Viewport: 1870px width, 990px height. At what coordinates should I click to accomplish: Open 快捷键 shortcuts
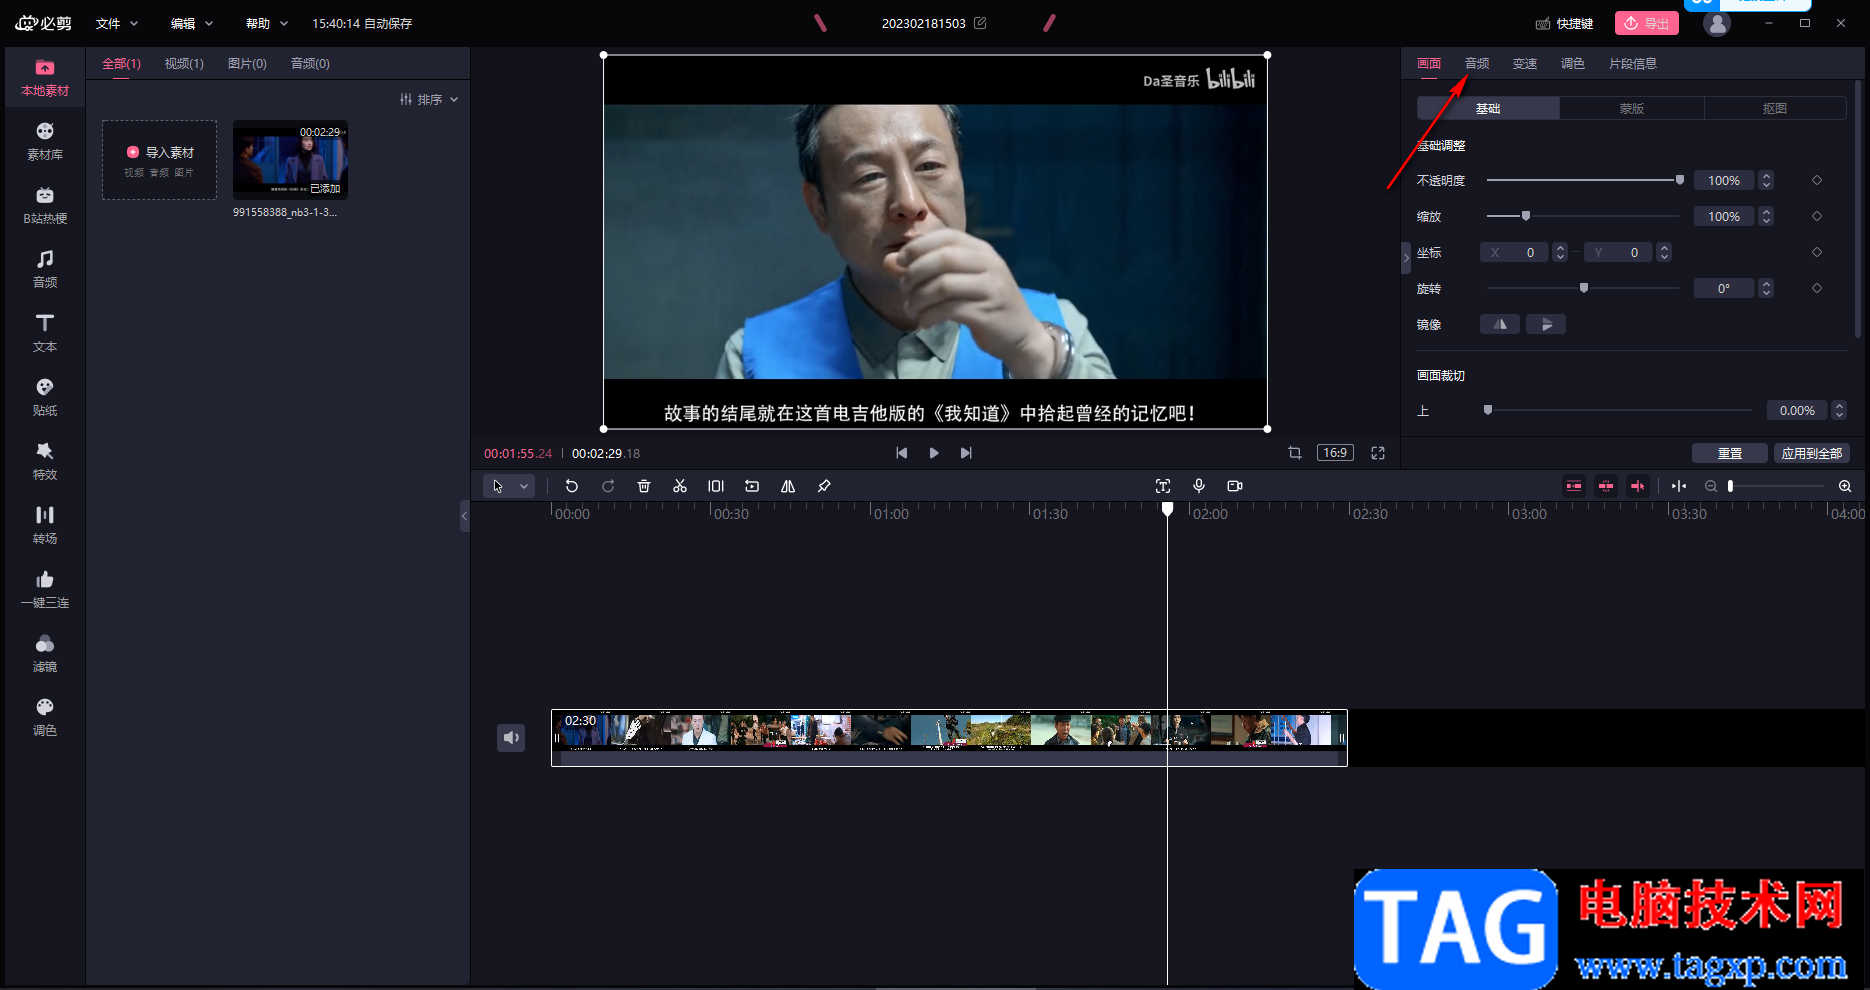point(1565,23)
